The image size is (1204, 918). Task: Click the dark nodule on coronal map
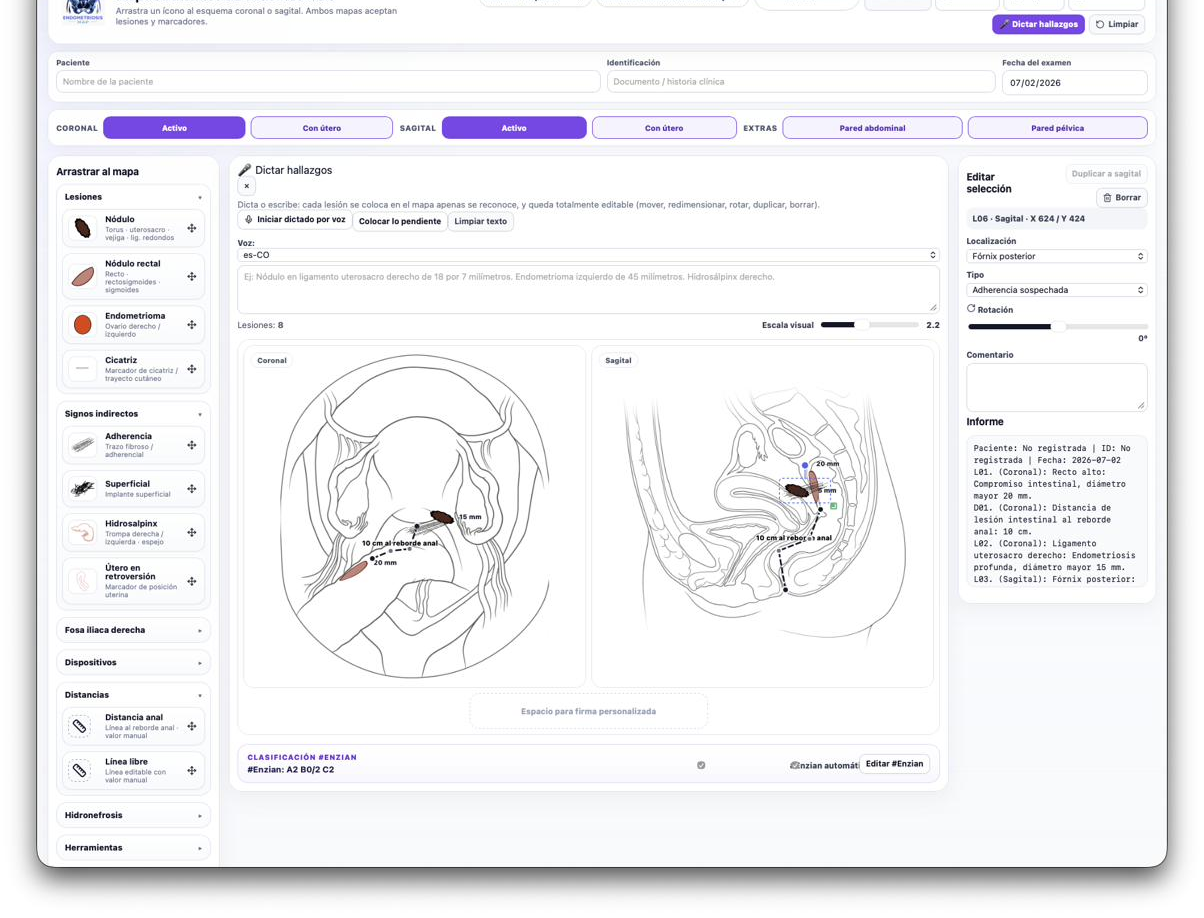click(x=441, y=517)
